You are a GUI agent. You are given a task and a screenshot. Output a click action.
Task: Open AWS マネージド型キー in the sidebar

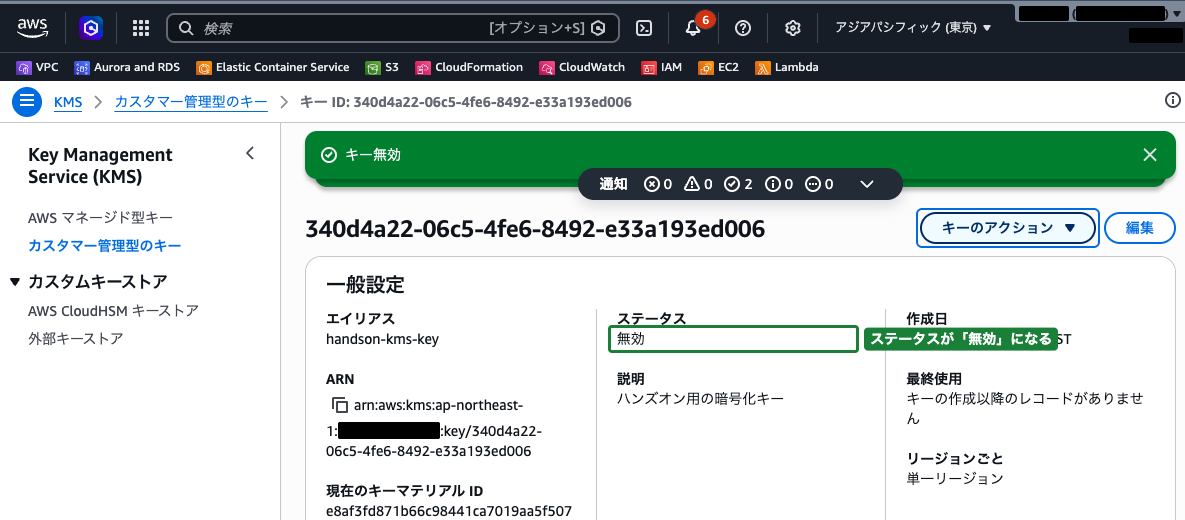pyautogui.click(x=101, y=218)
